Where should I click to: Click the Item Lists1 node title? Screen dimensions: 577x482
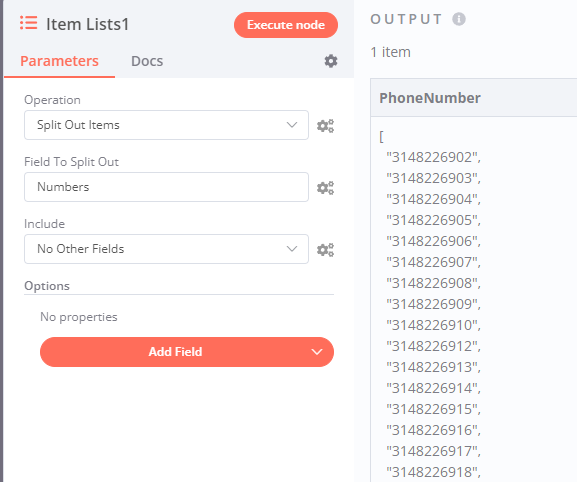[x=88, y=24]
